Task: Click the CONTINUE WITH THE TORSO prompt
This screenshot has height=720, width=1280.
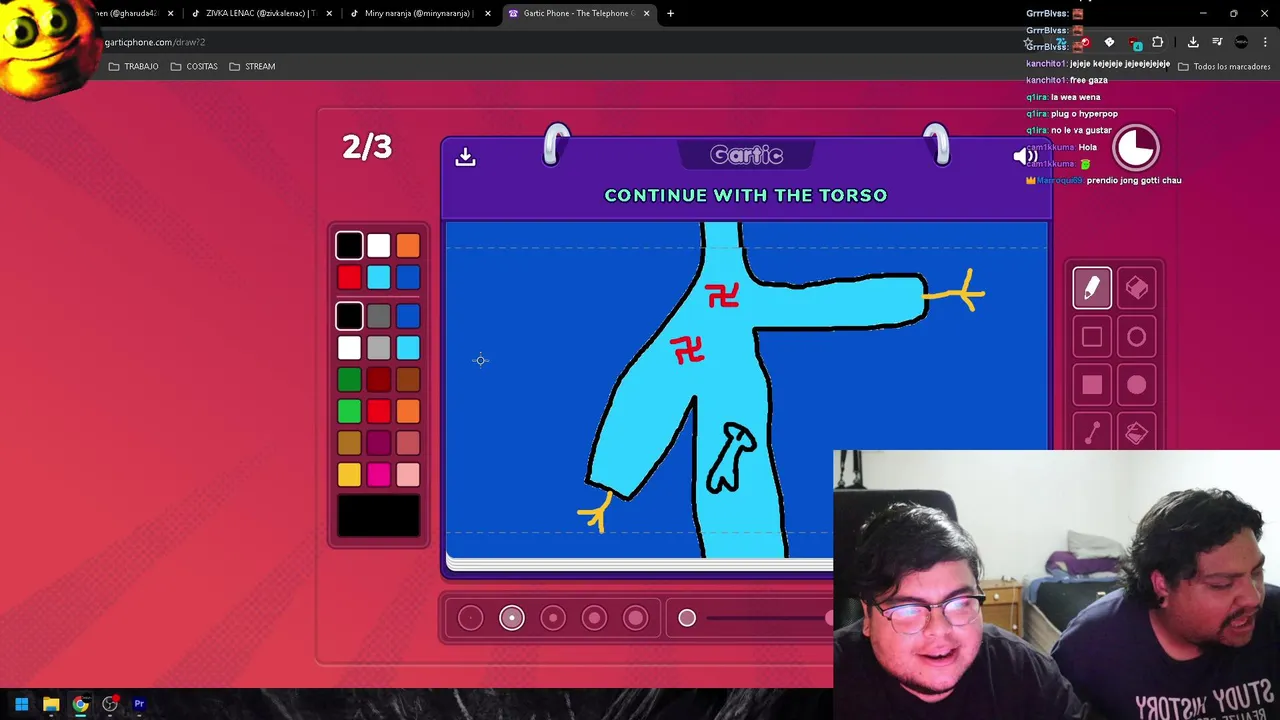Action: click(746, 195)
